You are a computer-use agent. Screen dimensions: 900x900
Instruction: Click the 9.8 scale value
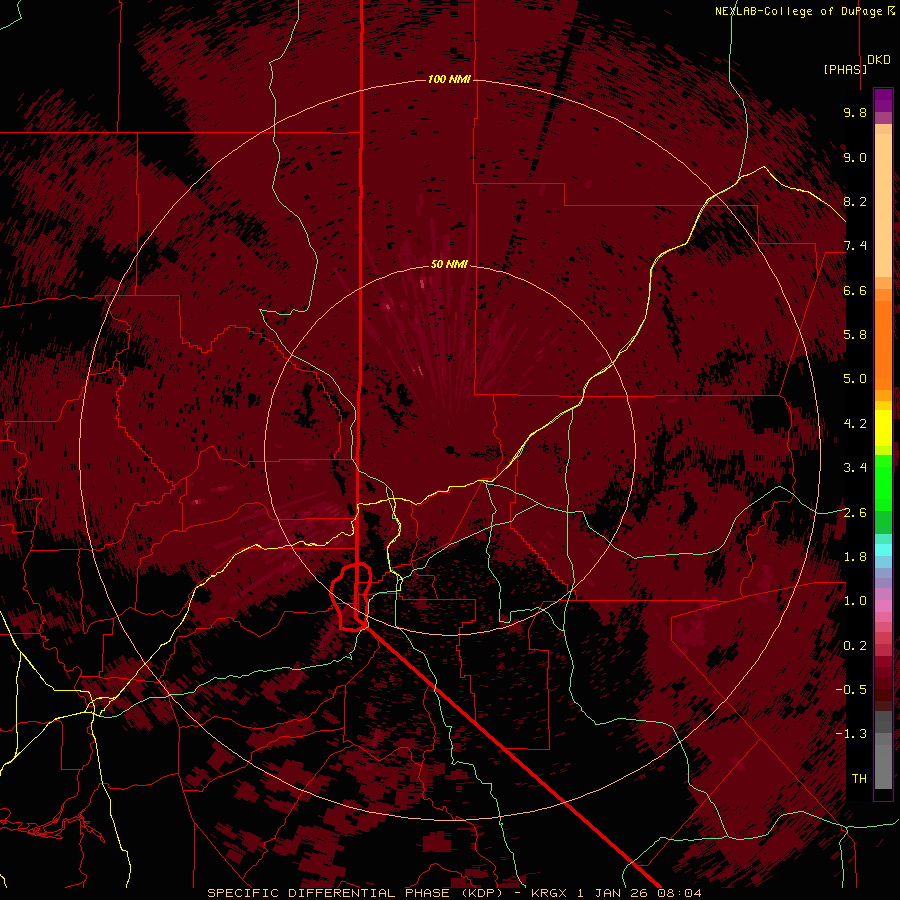855,112
